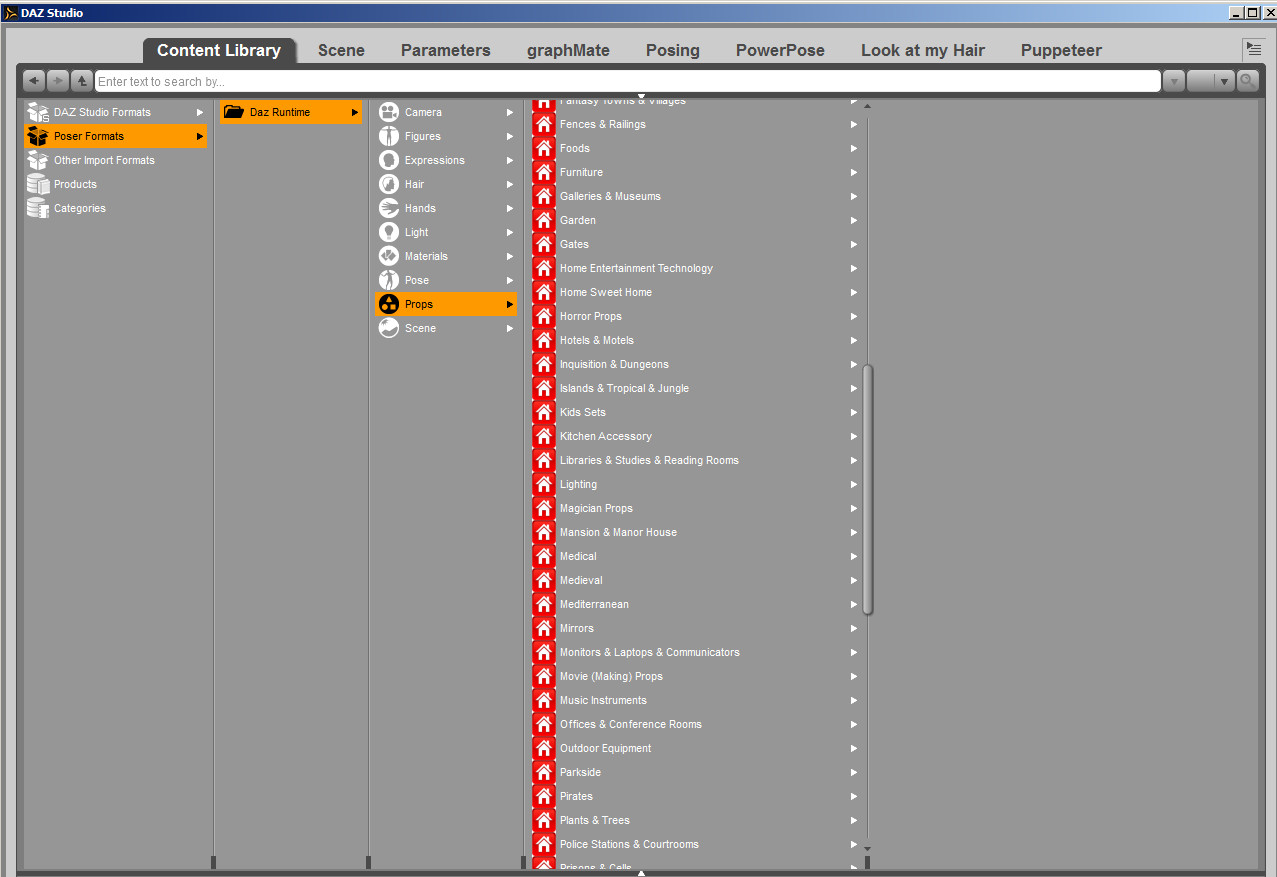Switch to the Parameters tab

pyautogui.click(x=446, y=50)
